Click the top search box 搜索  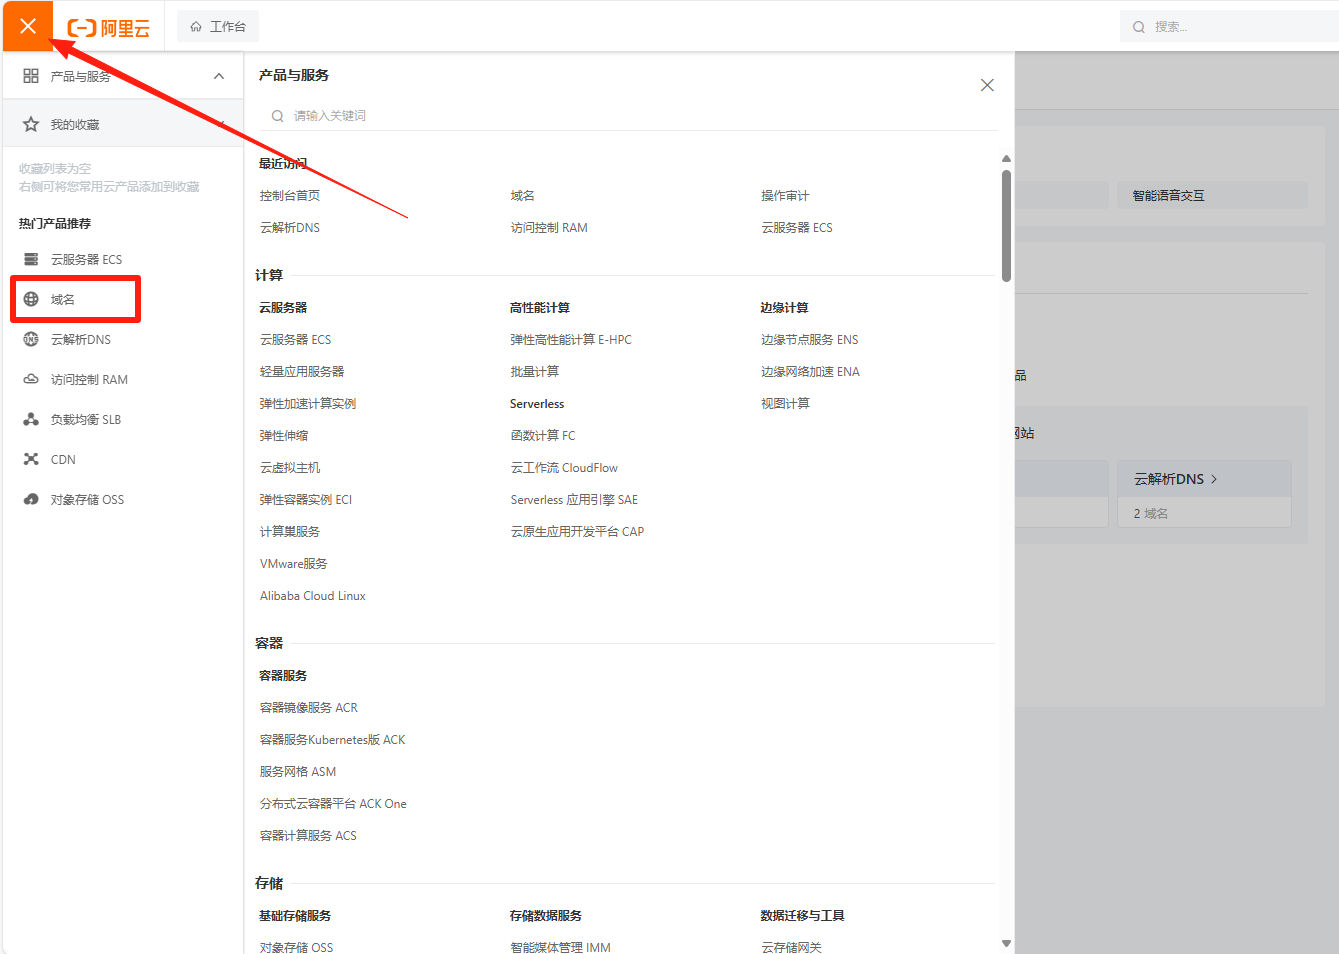pyautogui.click(x=1229, y=27)
